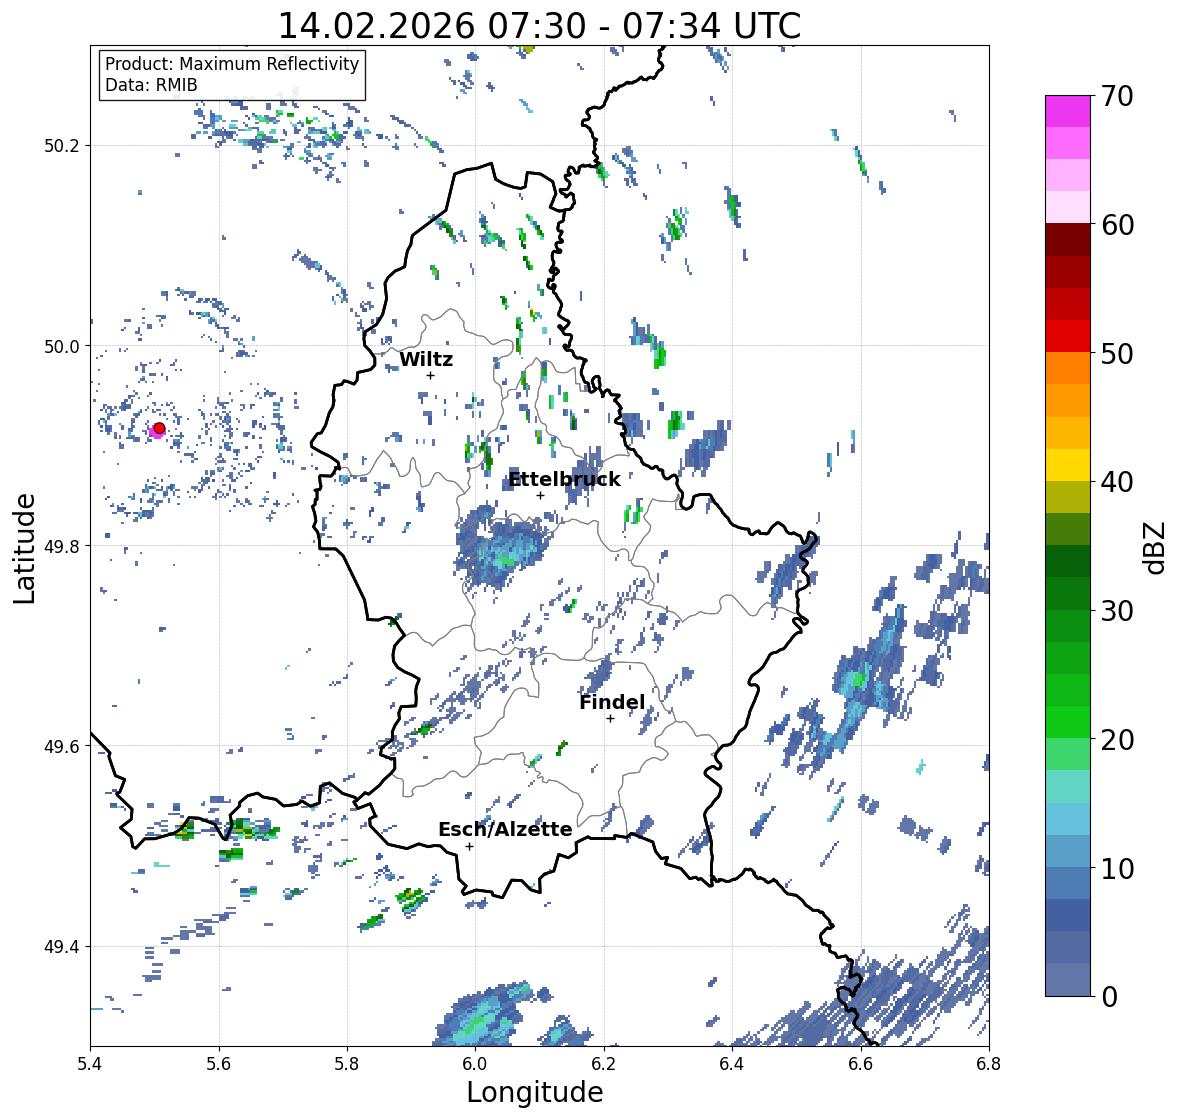Click the blue 10 dBZ colorbar segment

pyautogui.click(x=1068, y=850)
